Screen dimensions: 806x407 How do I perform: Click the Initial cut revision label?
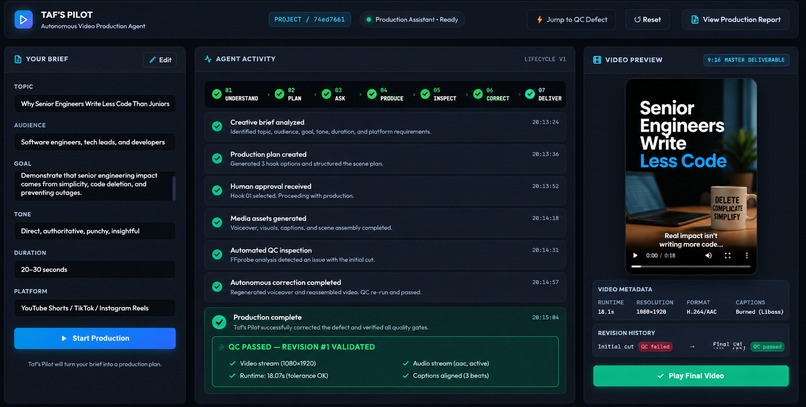pyautogui.click(x=616, y=346)
